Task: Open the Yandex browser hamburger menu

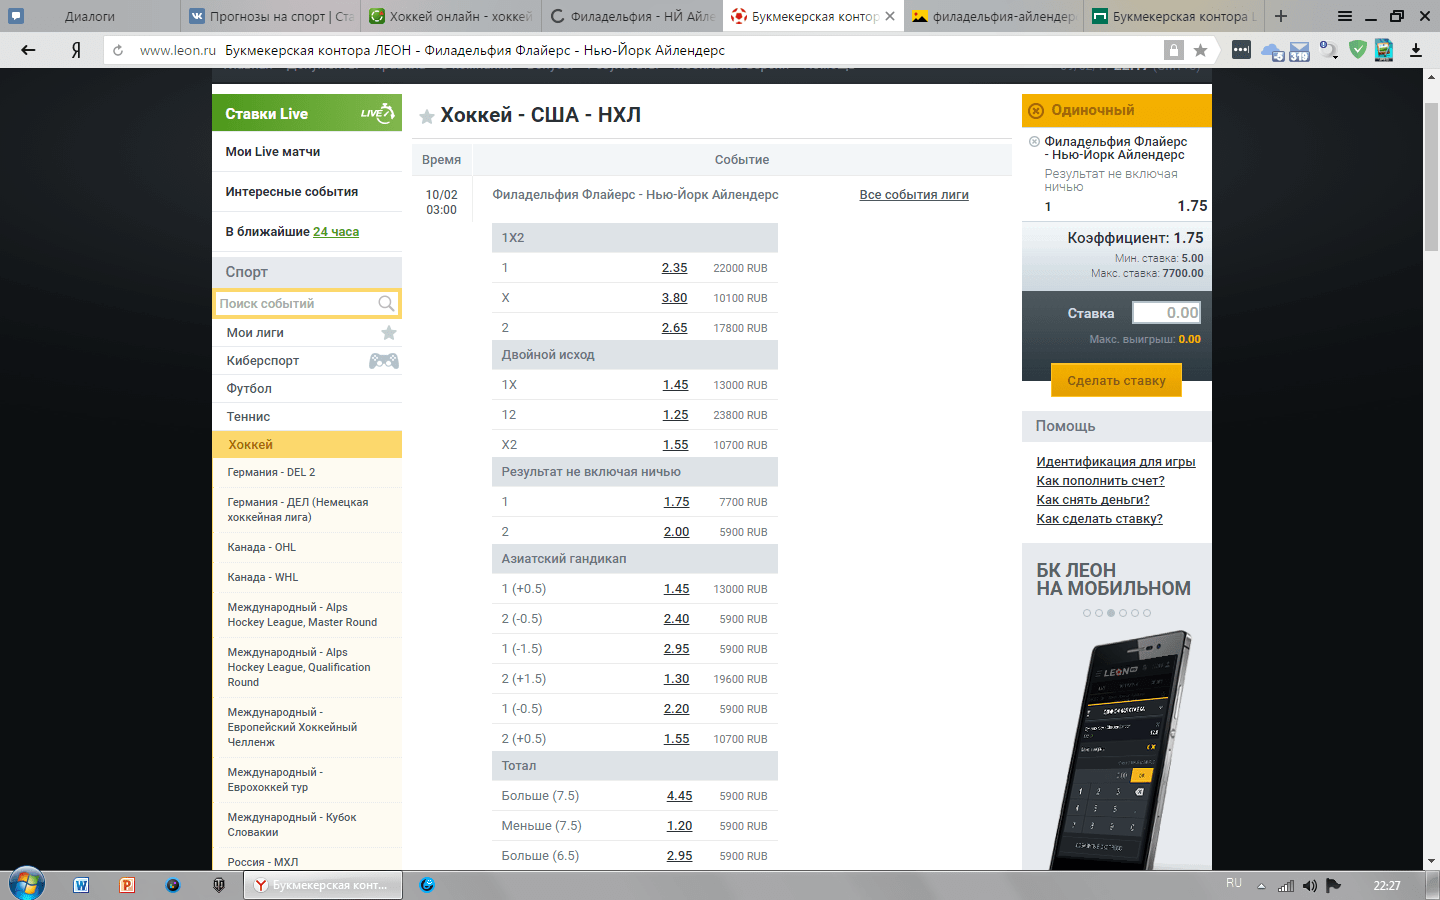Action: [1345, 16]
